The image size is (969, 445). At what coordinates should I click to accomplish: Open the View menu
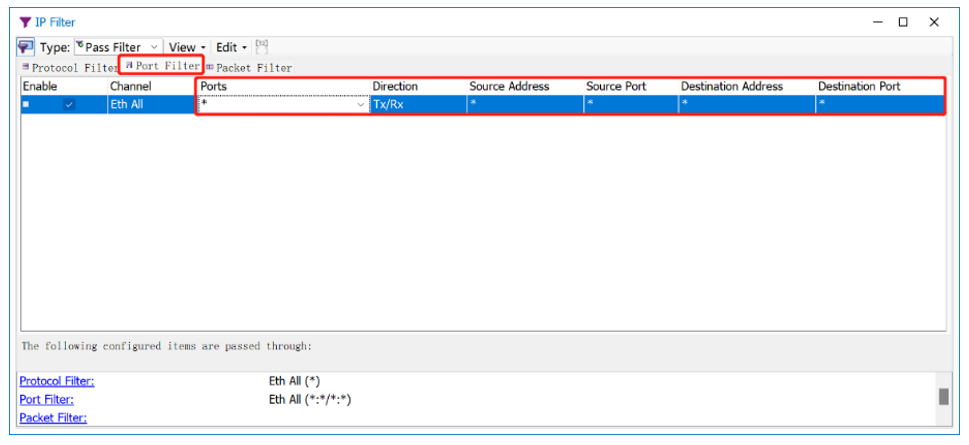click(x=186, y=47)
